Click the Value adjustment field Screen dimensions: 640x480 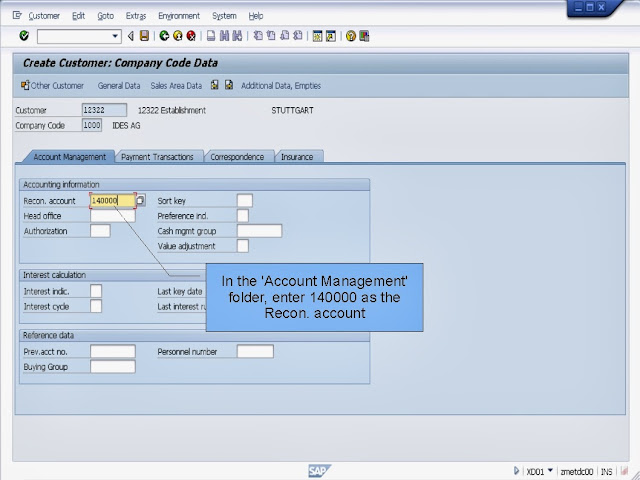(243, 246)
